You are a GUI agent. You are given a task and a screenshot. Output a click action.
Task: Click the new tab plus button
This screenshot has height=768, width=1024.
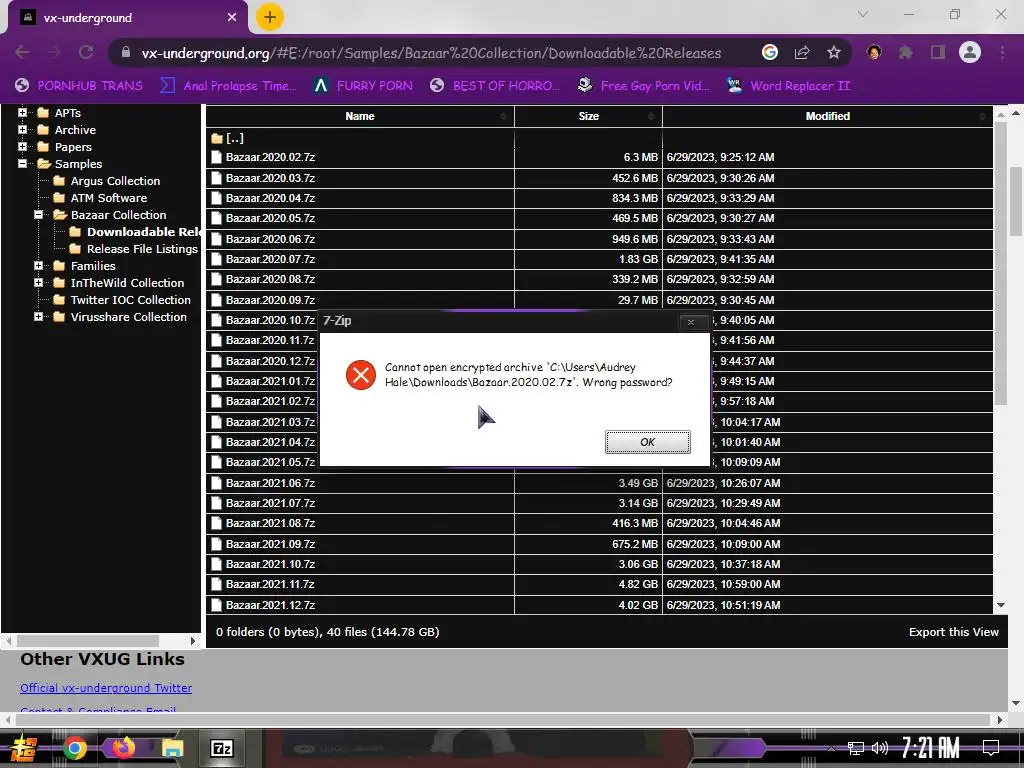tap(270, 18)
